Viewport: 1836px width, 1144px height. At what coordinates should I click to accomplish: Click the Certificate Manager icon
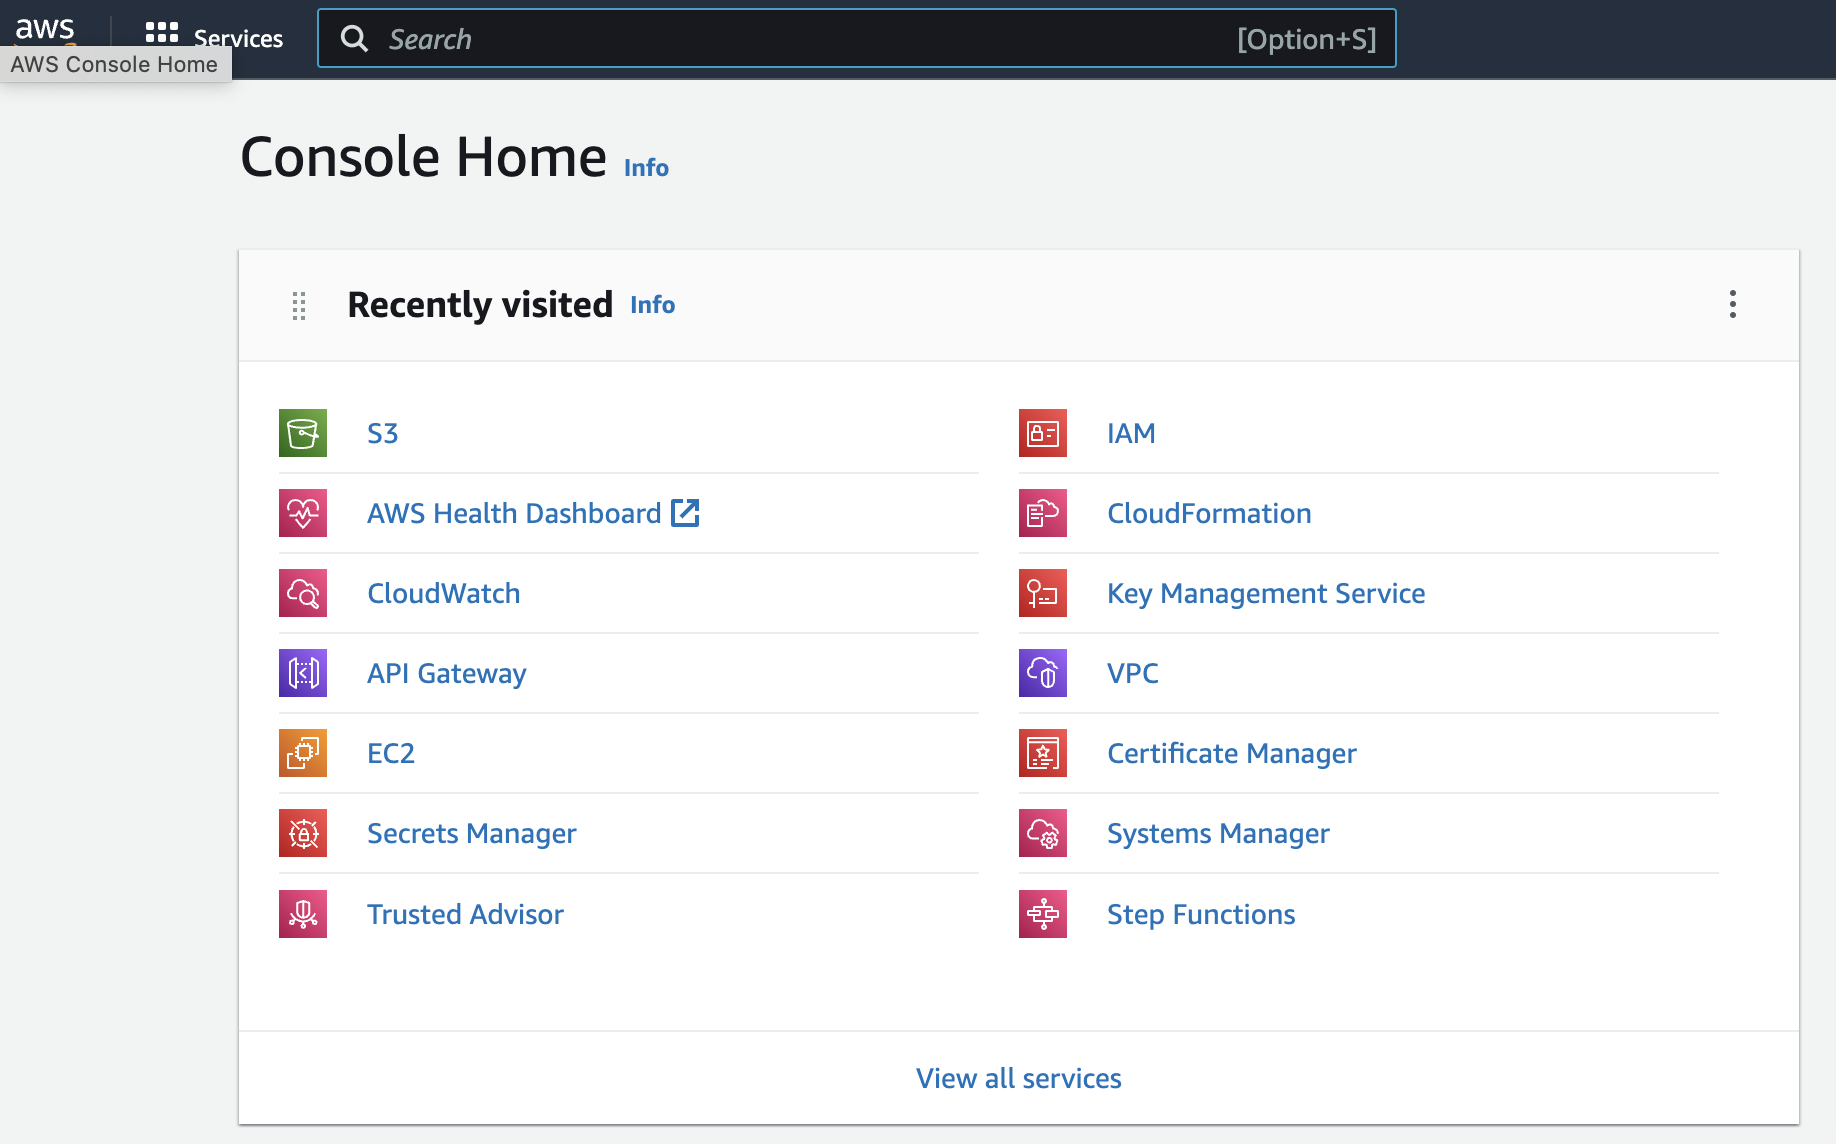pos(1042,753)
